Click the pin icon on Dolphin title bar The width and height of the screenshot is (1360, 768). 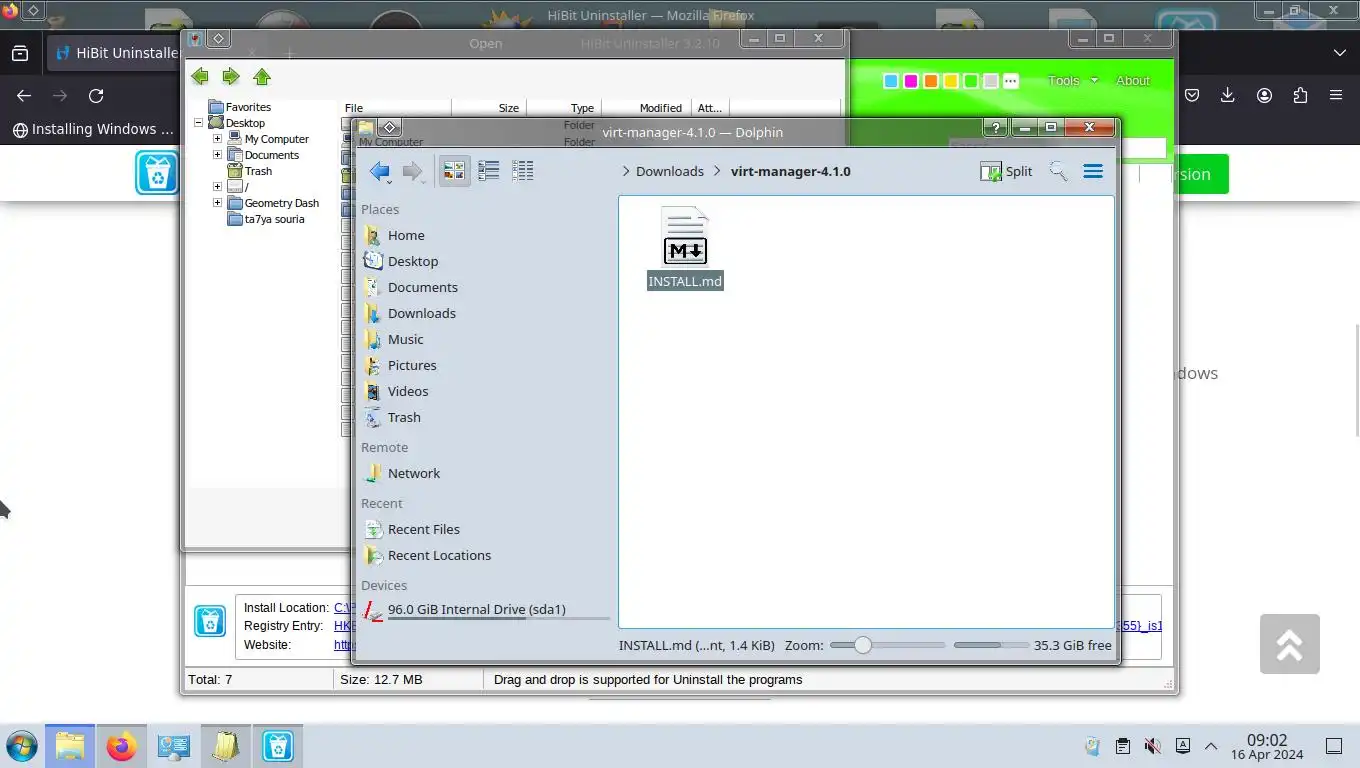click(390, 127)
